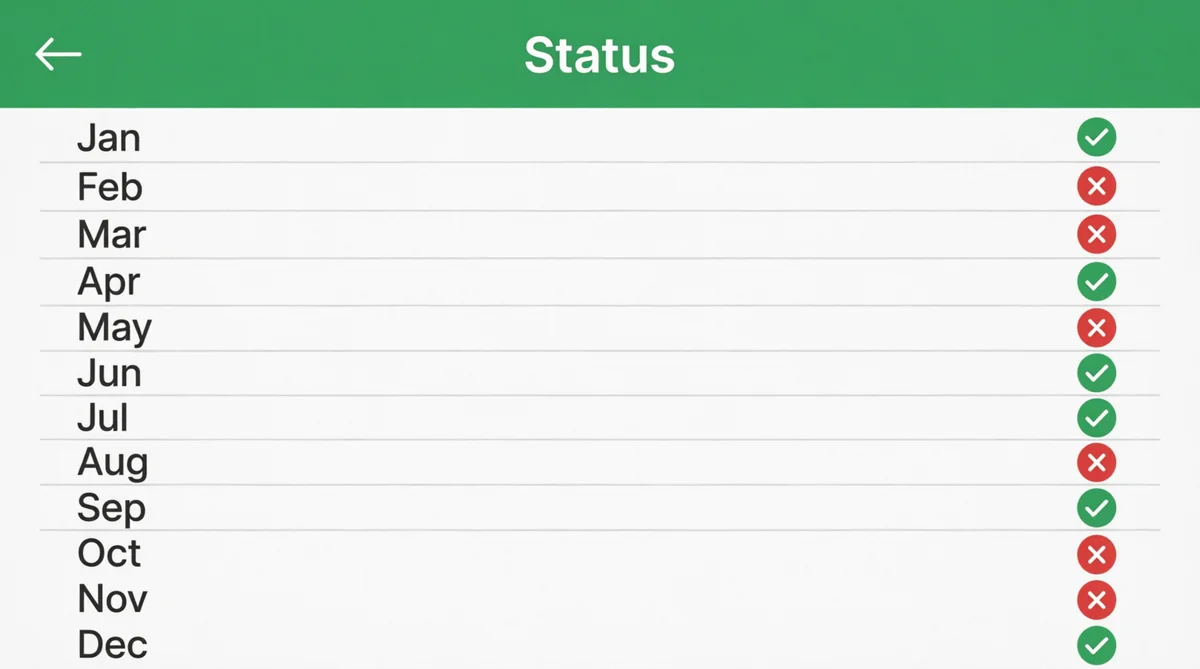Tap the green check icon beside Apr
Image resolution: width=1200 pixels, height=669 pixels.
(x=1096, y=281)
